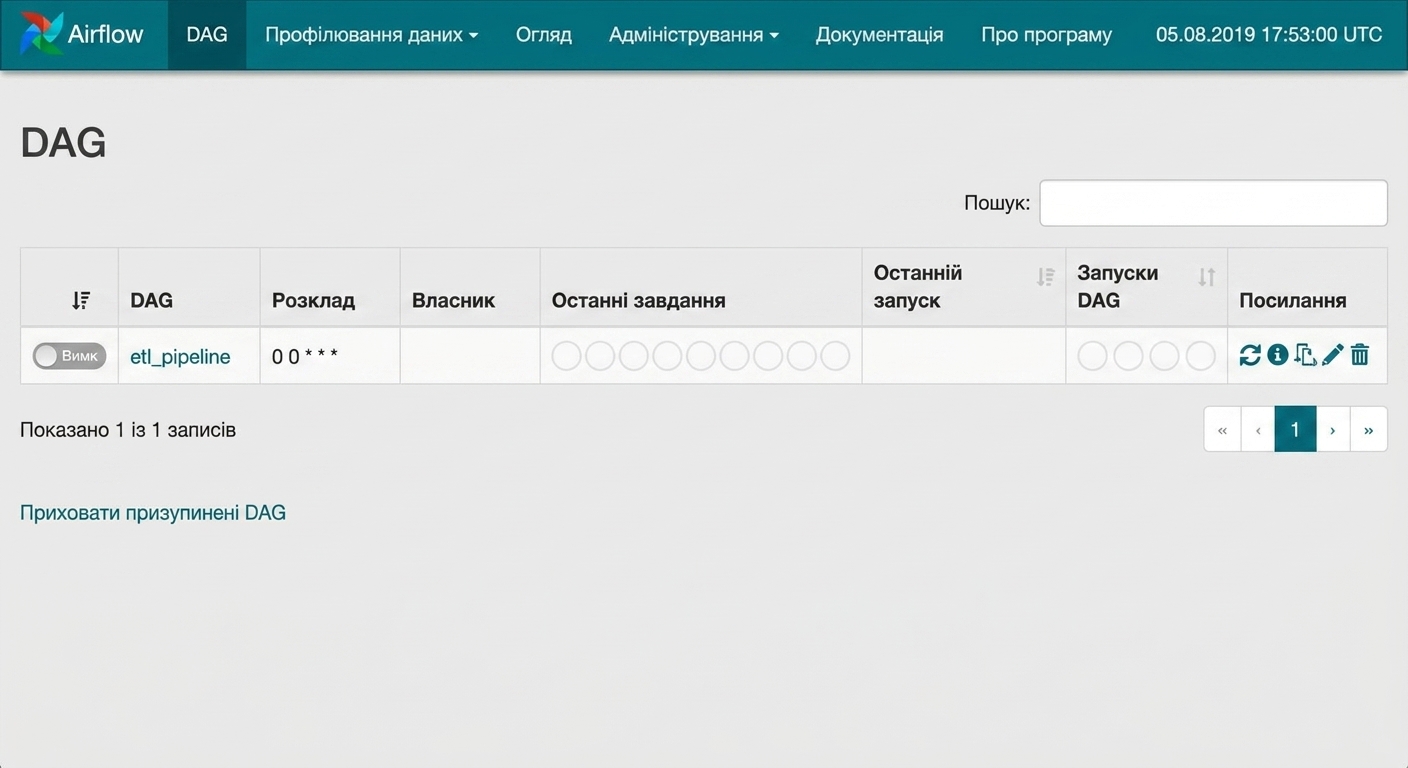Image resolution: width=1408 pixels, height=768 pixels.
Task: Open the Огляд menu item
Action: point(544,35)
